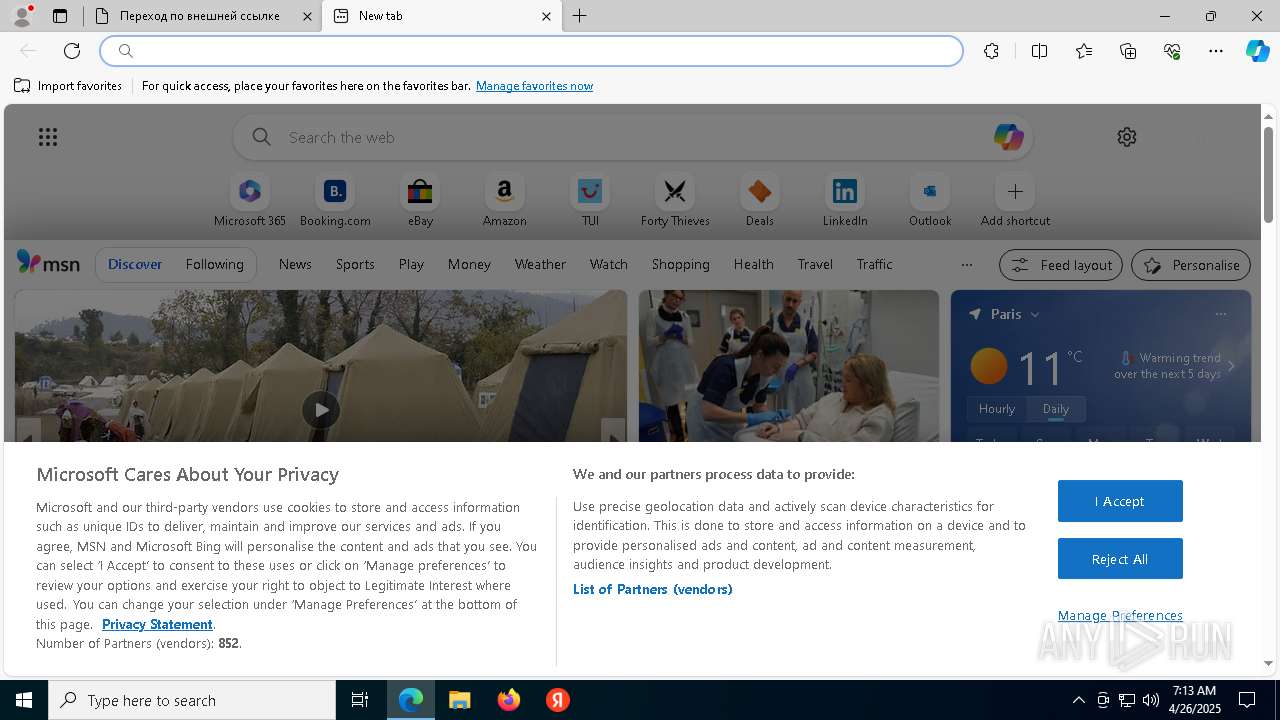Viewport: 1280px width, 720px height.
Task: Open the Shopping category
Action: click(680, 264)
